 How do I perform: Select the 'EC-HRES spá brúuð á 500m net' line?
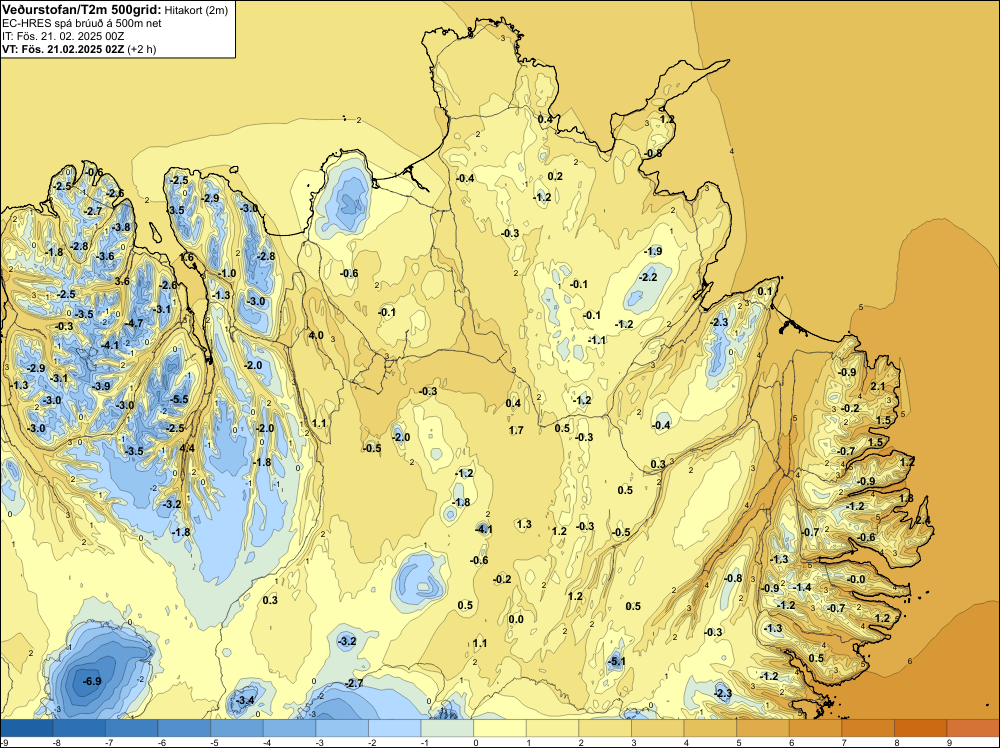click(x=82, y=24)
